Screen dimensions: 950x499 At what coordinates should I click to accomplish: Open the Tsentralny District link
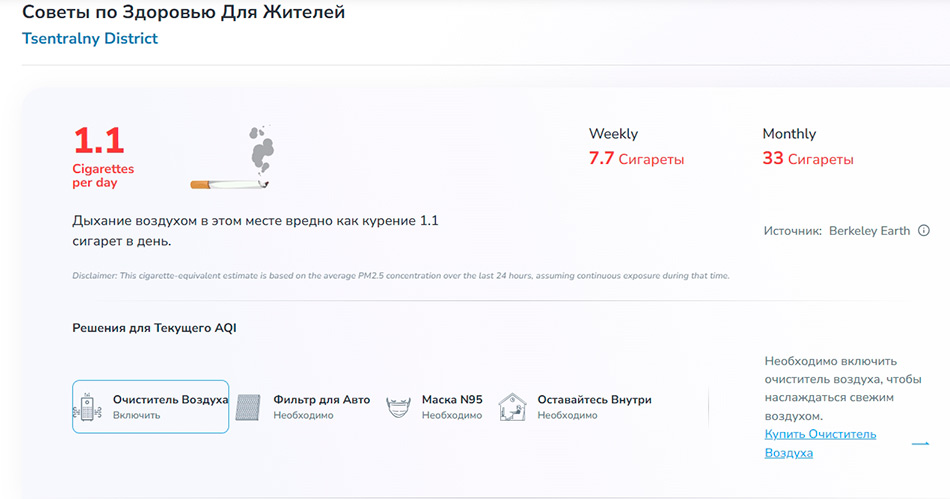(90, 39)
